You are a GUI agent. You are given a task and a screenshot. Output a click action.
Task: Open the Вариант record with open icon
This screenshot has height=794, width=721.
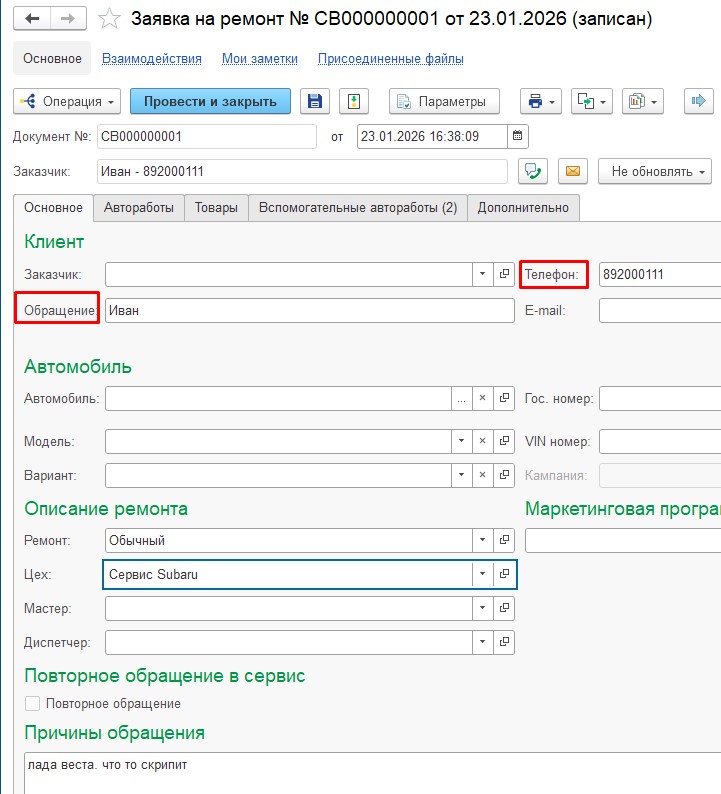click(x=504, y=475)
